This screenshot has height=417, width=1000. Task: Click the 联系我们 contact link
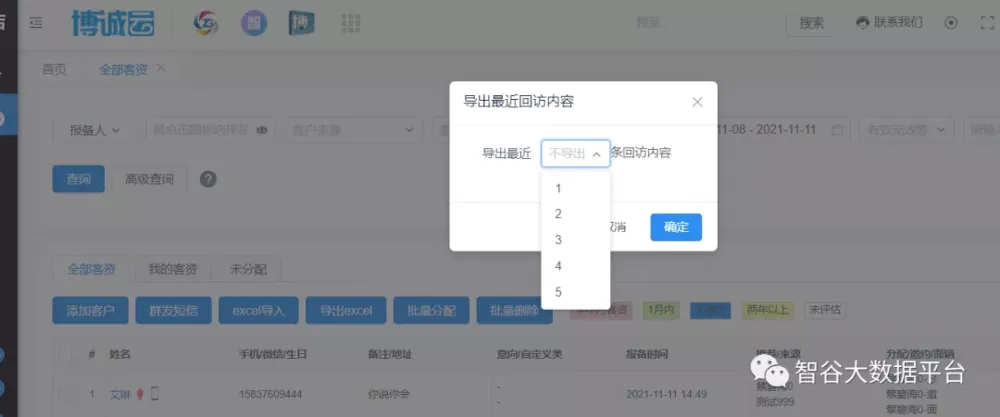coord(890,23)
